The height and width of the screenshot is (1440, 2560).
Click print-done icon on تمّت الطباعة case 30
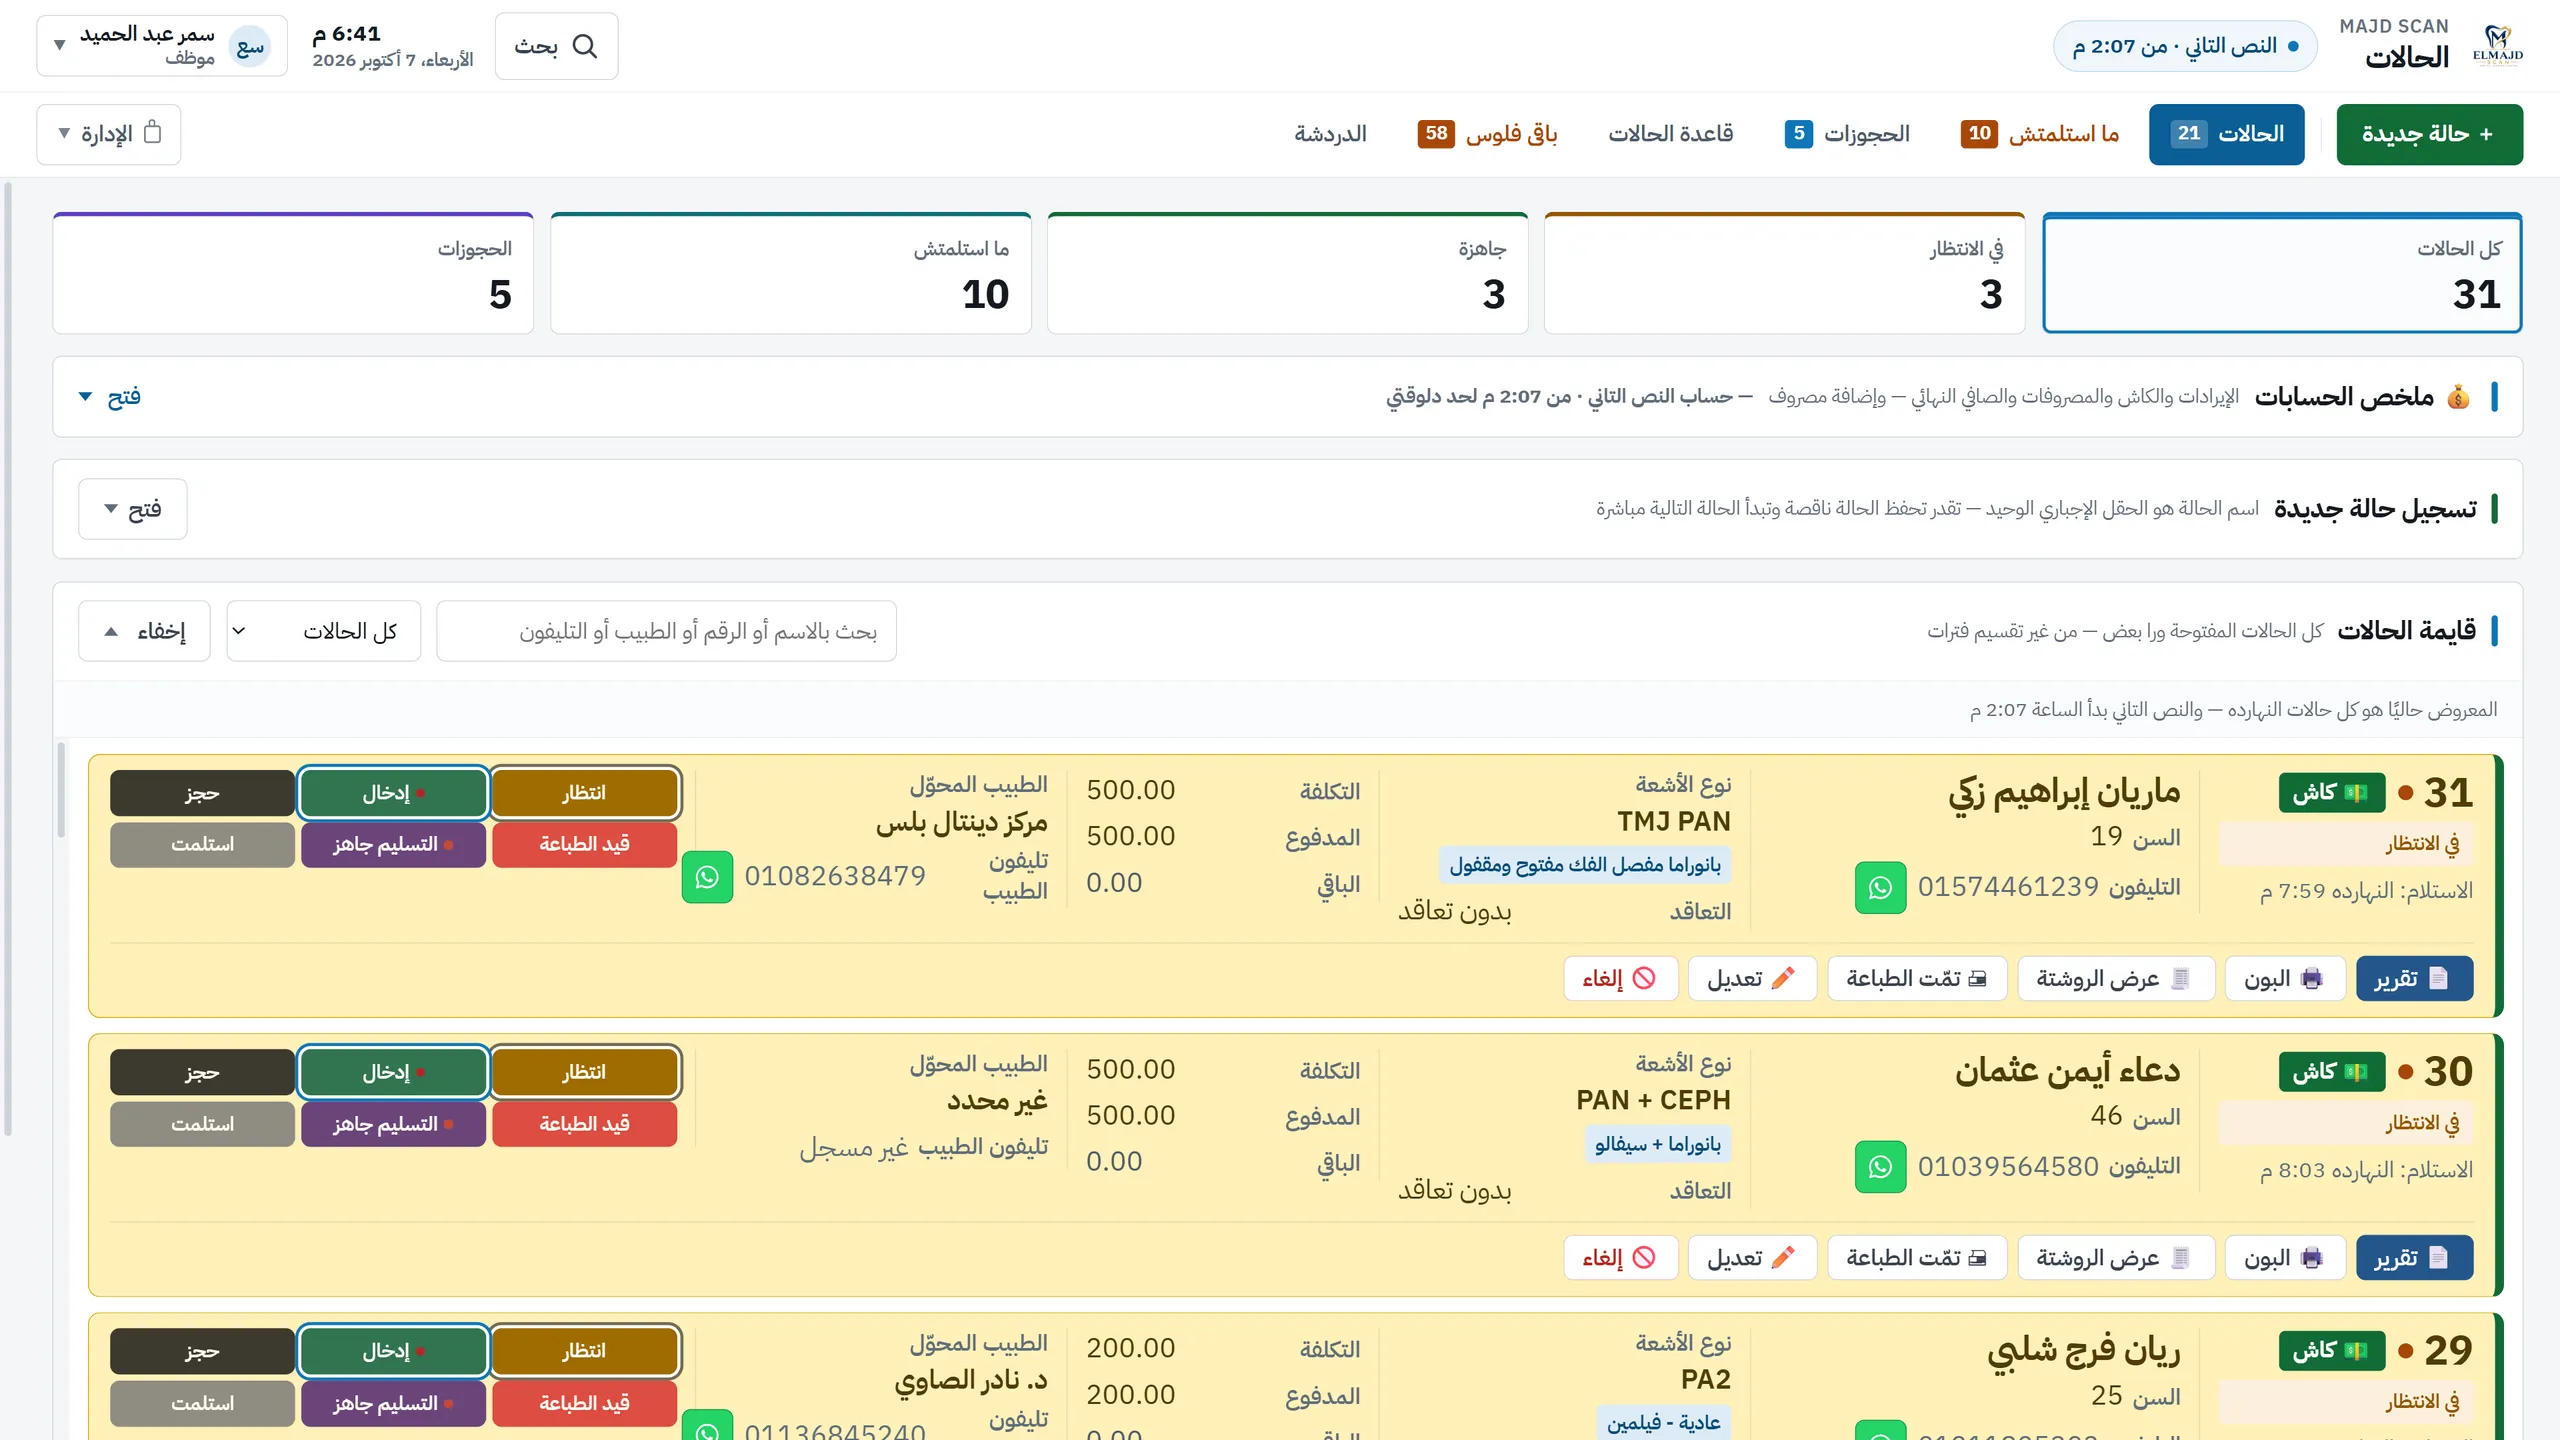(x=1977, y=1258)
